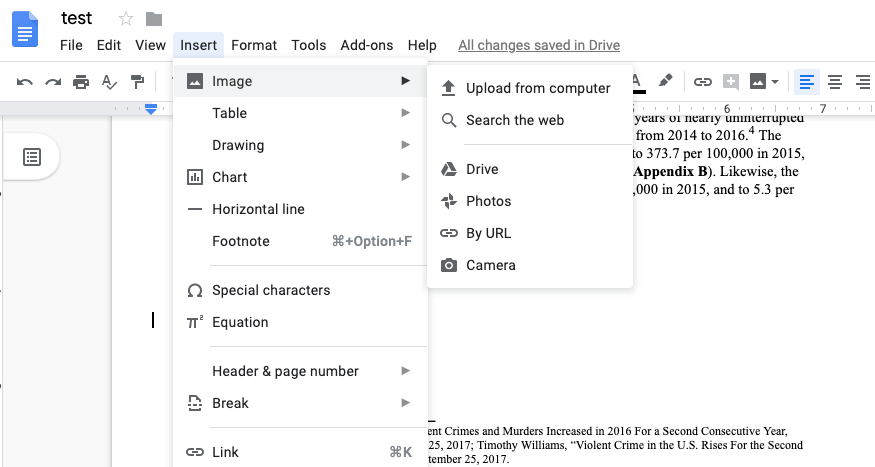Click the undo arrow icon
The height and width of the screenshot is (467, 875).
pos(25,81)
